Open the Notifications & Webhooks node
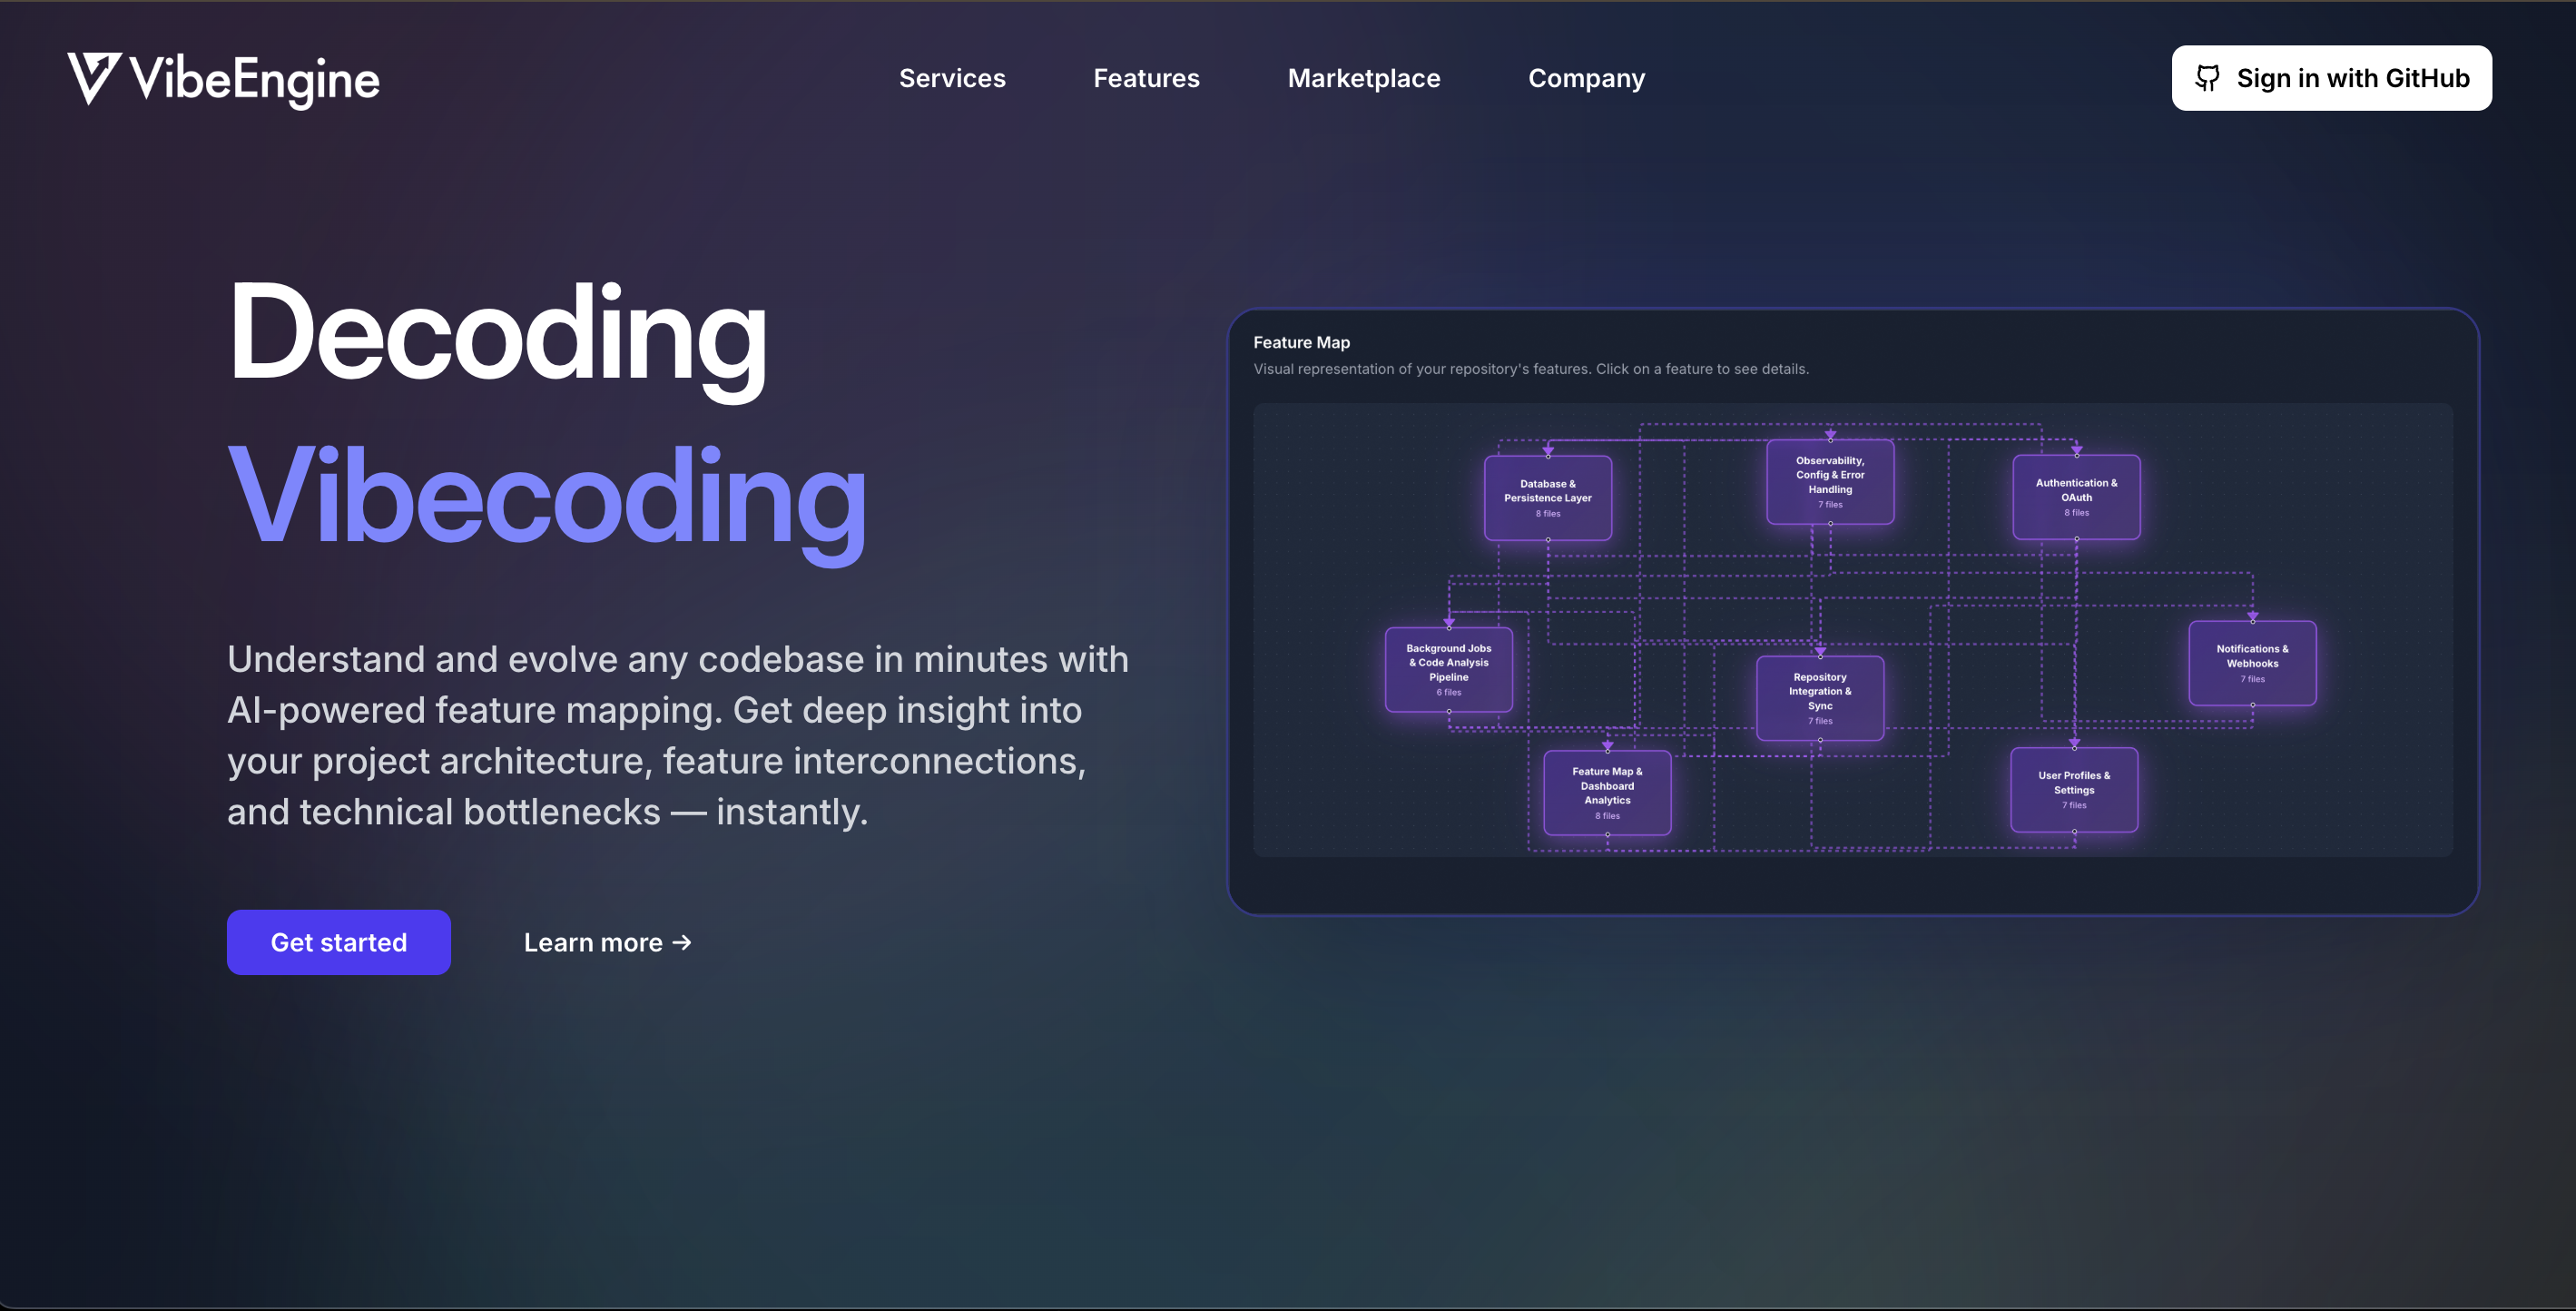Viewport: 2576px width, 1311px height. pos(2251,663)
